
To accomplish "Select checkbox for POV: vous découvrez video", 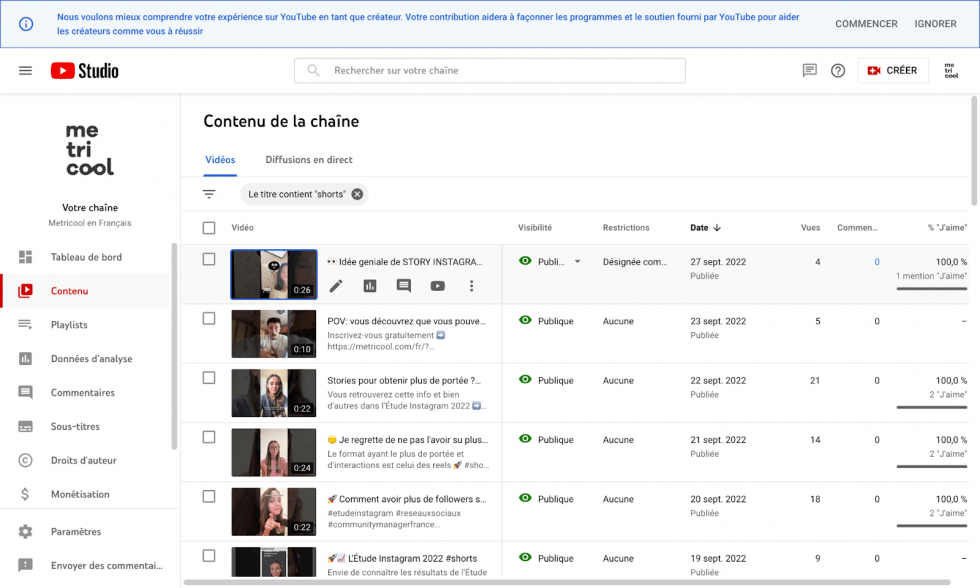I will (209, 319).
